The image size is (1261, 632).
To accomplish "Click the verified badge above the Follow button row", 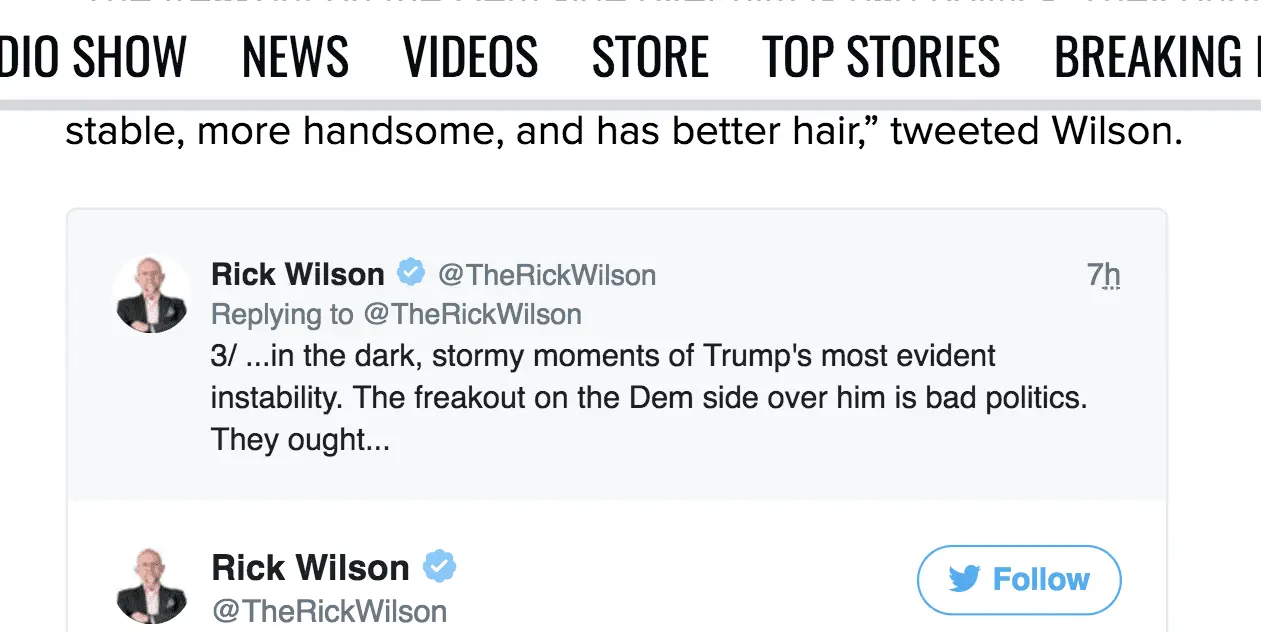I will click(x=439, y=567).
